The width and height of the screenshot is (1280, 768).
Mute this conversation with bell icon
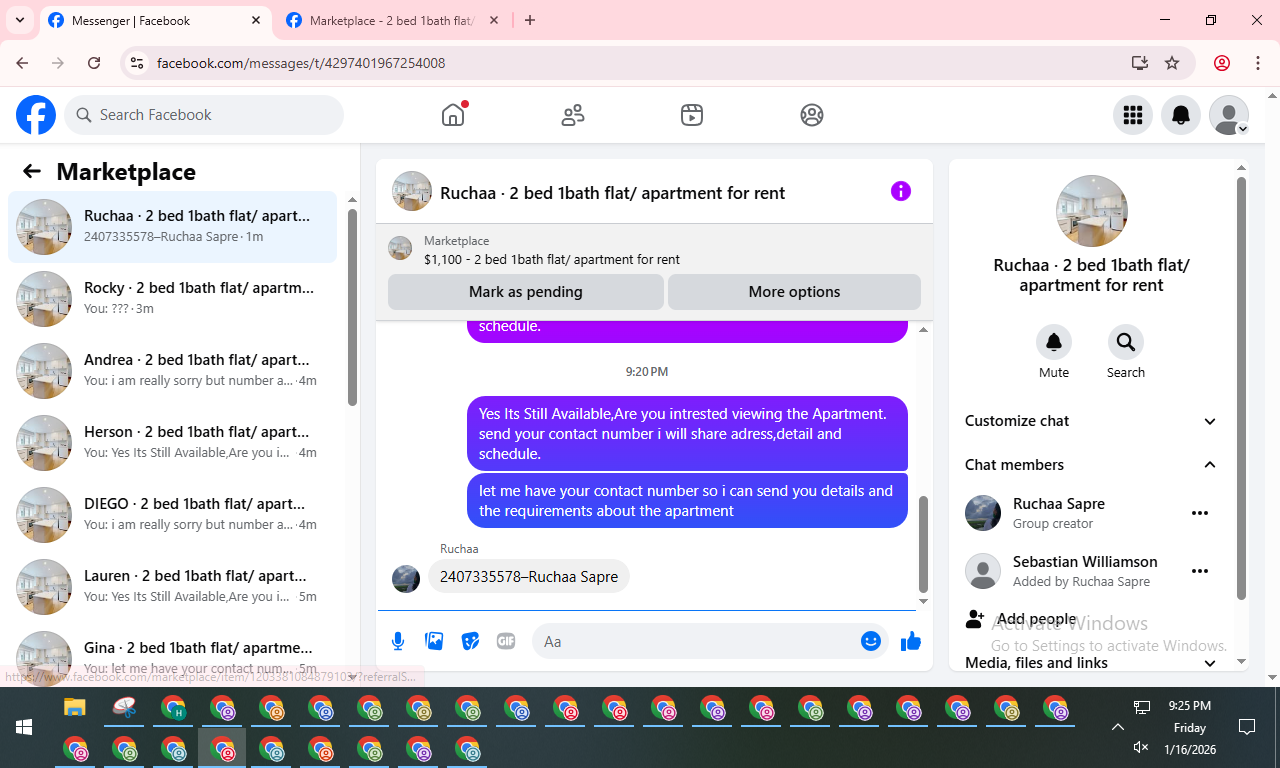pos(1054,342)
